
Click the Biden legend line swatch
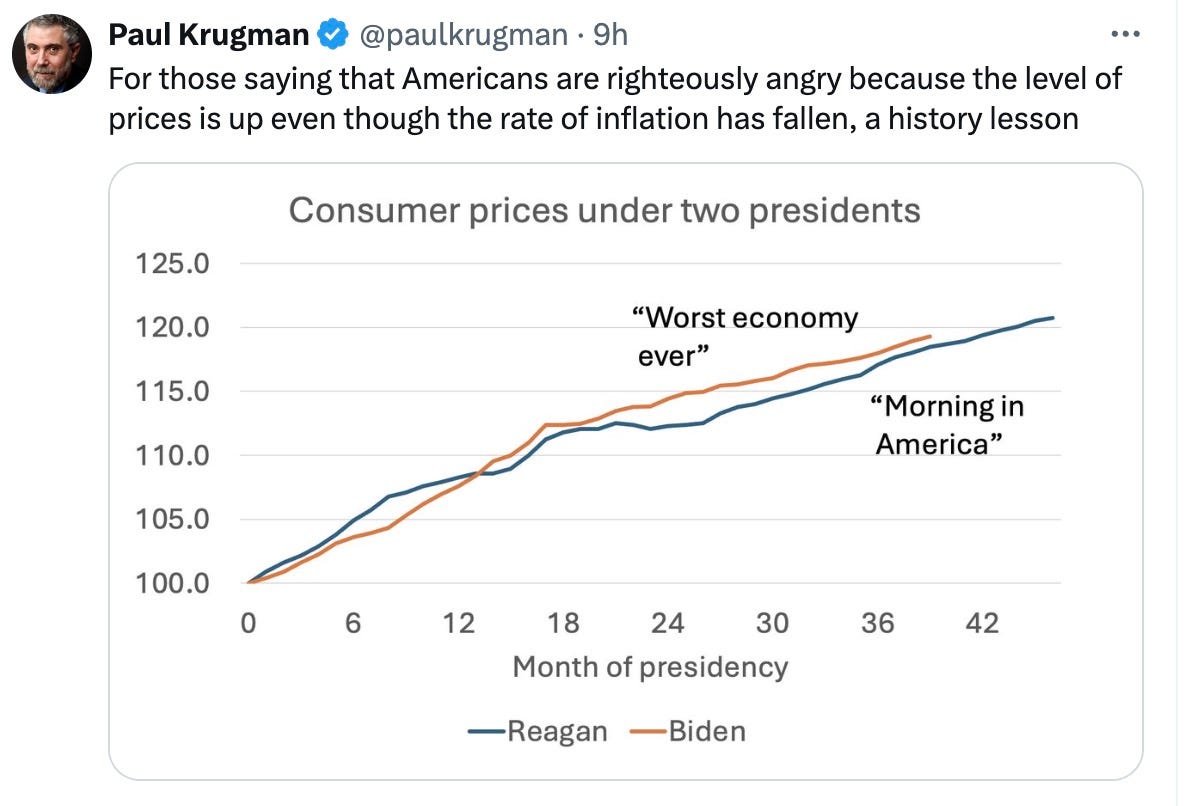pyautogui.click(x=648, y=731)
